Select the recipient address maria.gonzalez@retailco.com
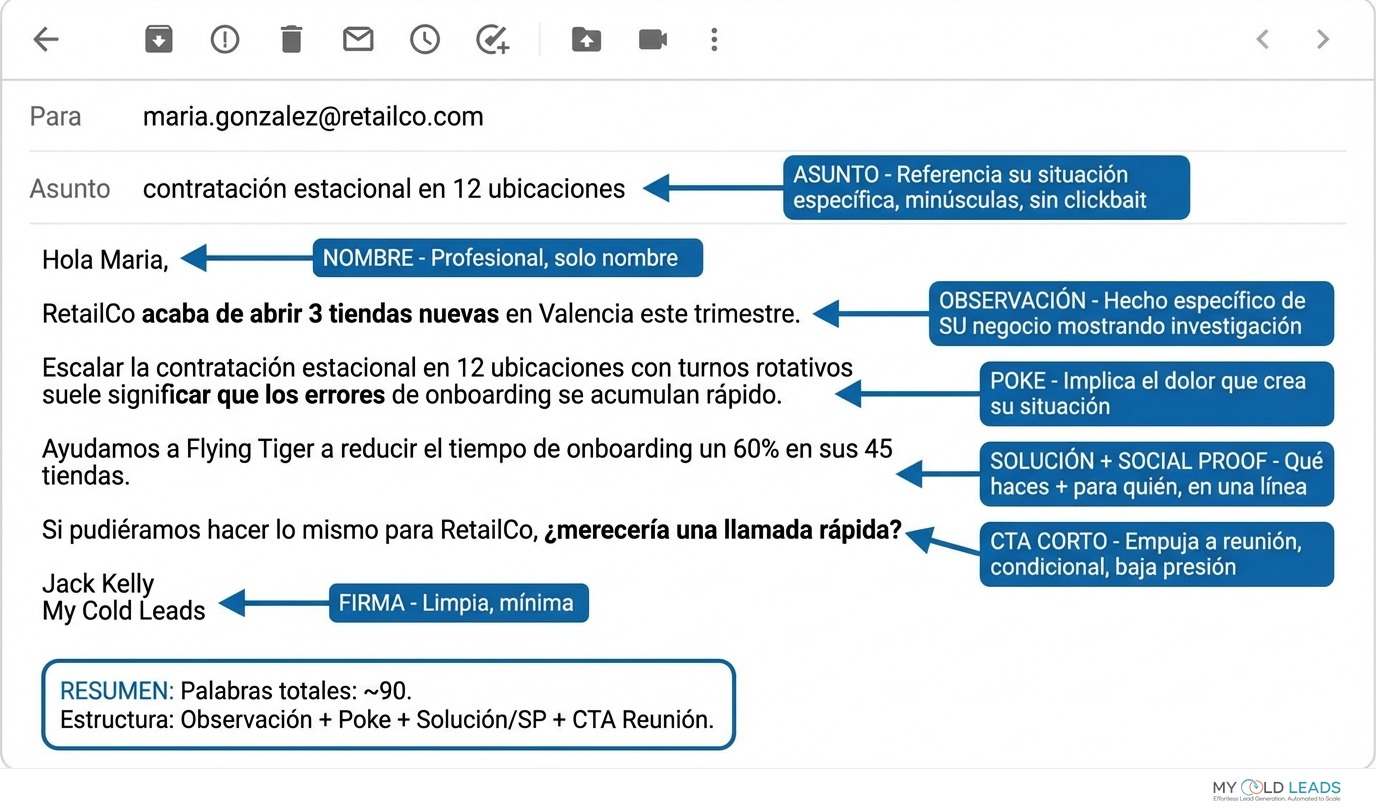The width and height of the screenshot is (1376, 812). point(313,116)
